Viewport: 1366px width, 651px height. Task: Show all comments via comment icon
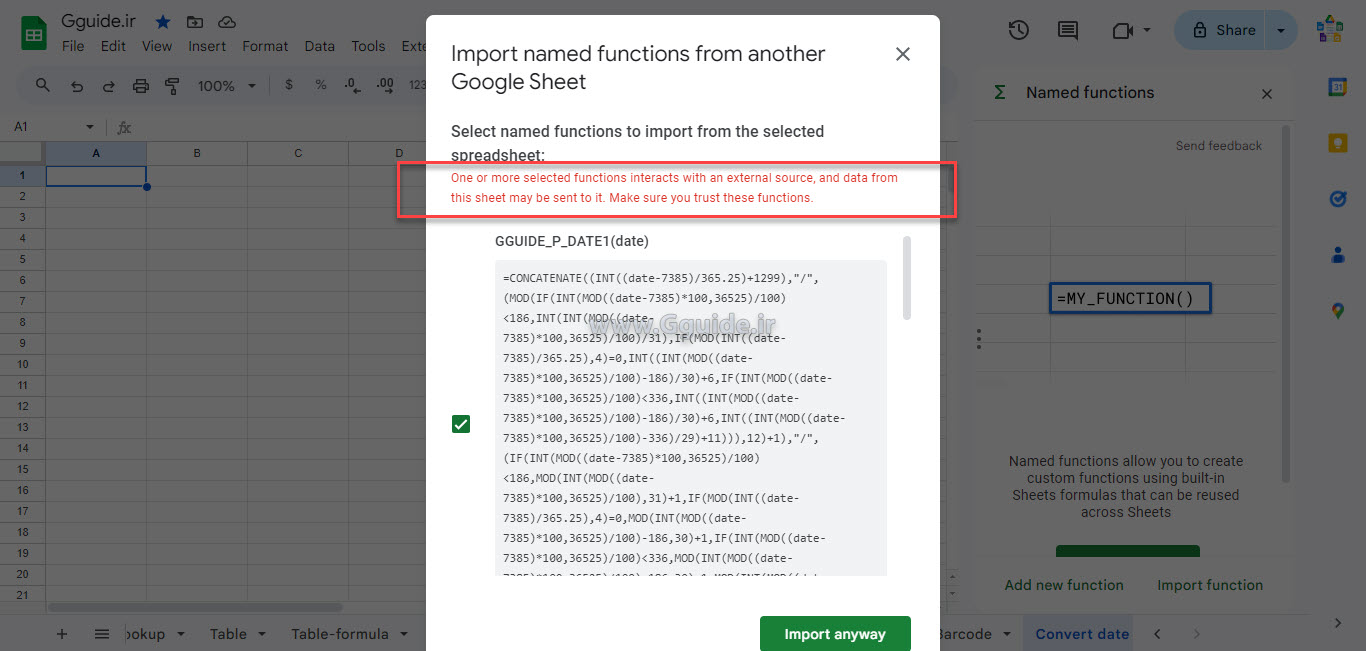(1066, 30)
